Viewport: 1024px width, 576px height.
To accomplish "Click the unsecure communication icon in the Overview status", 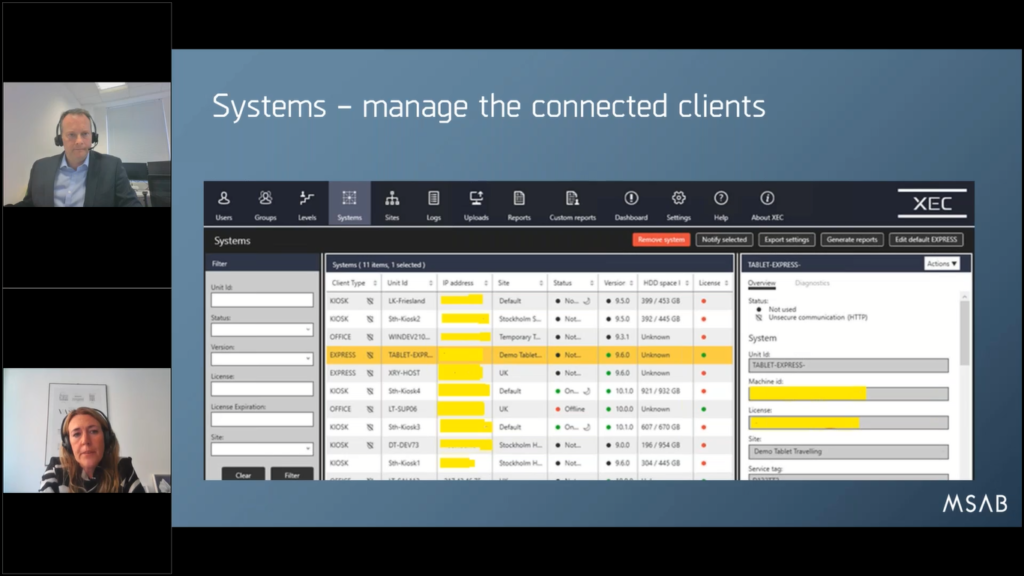I will click(758, 317).
